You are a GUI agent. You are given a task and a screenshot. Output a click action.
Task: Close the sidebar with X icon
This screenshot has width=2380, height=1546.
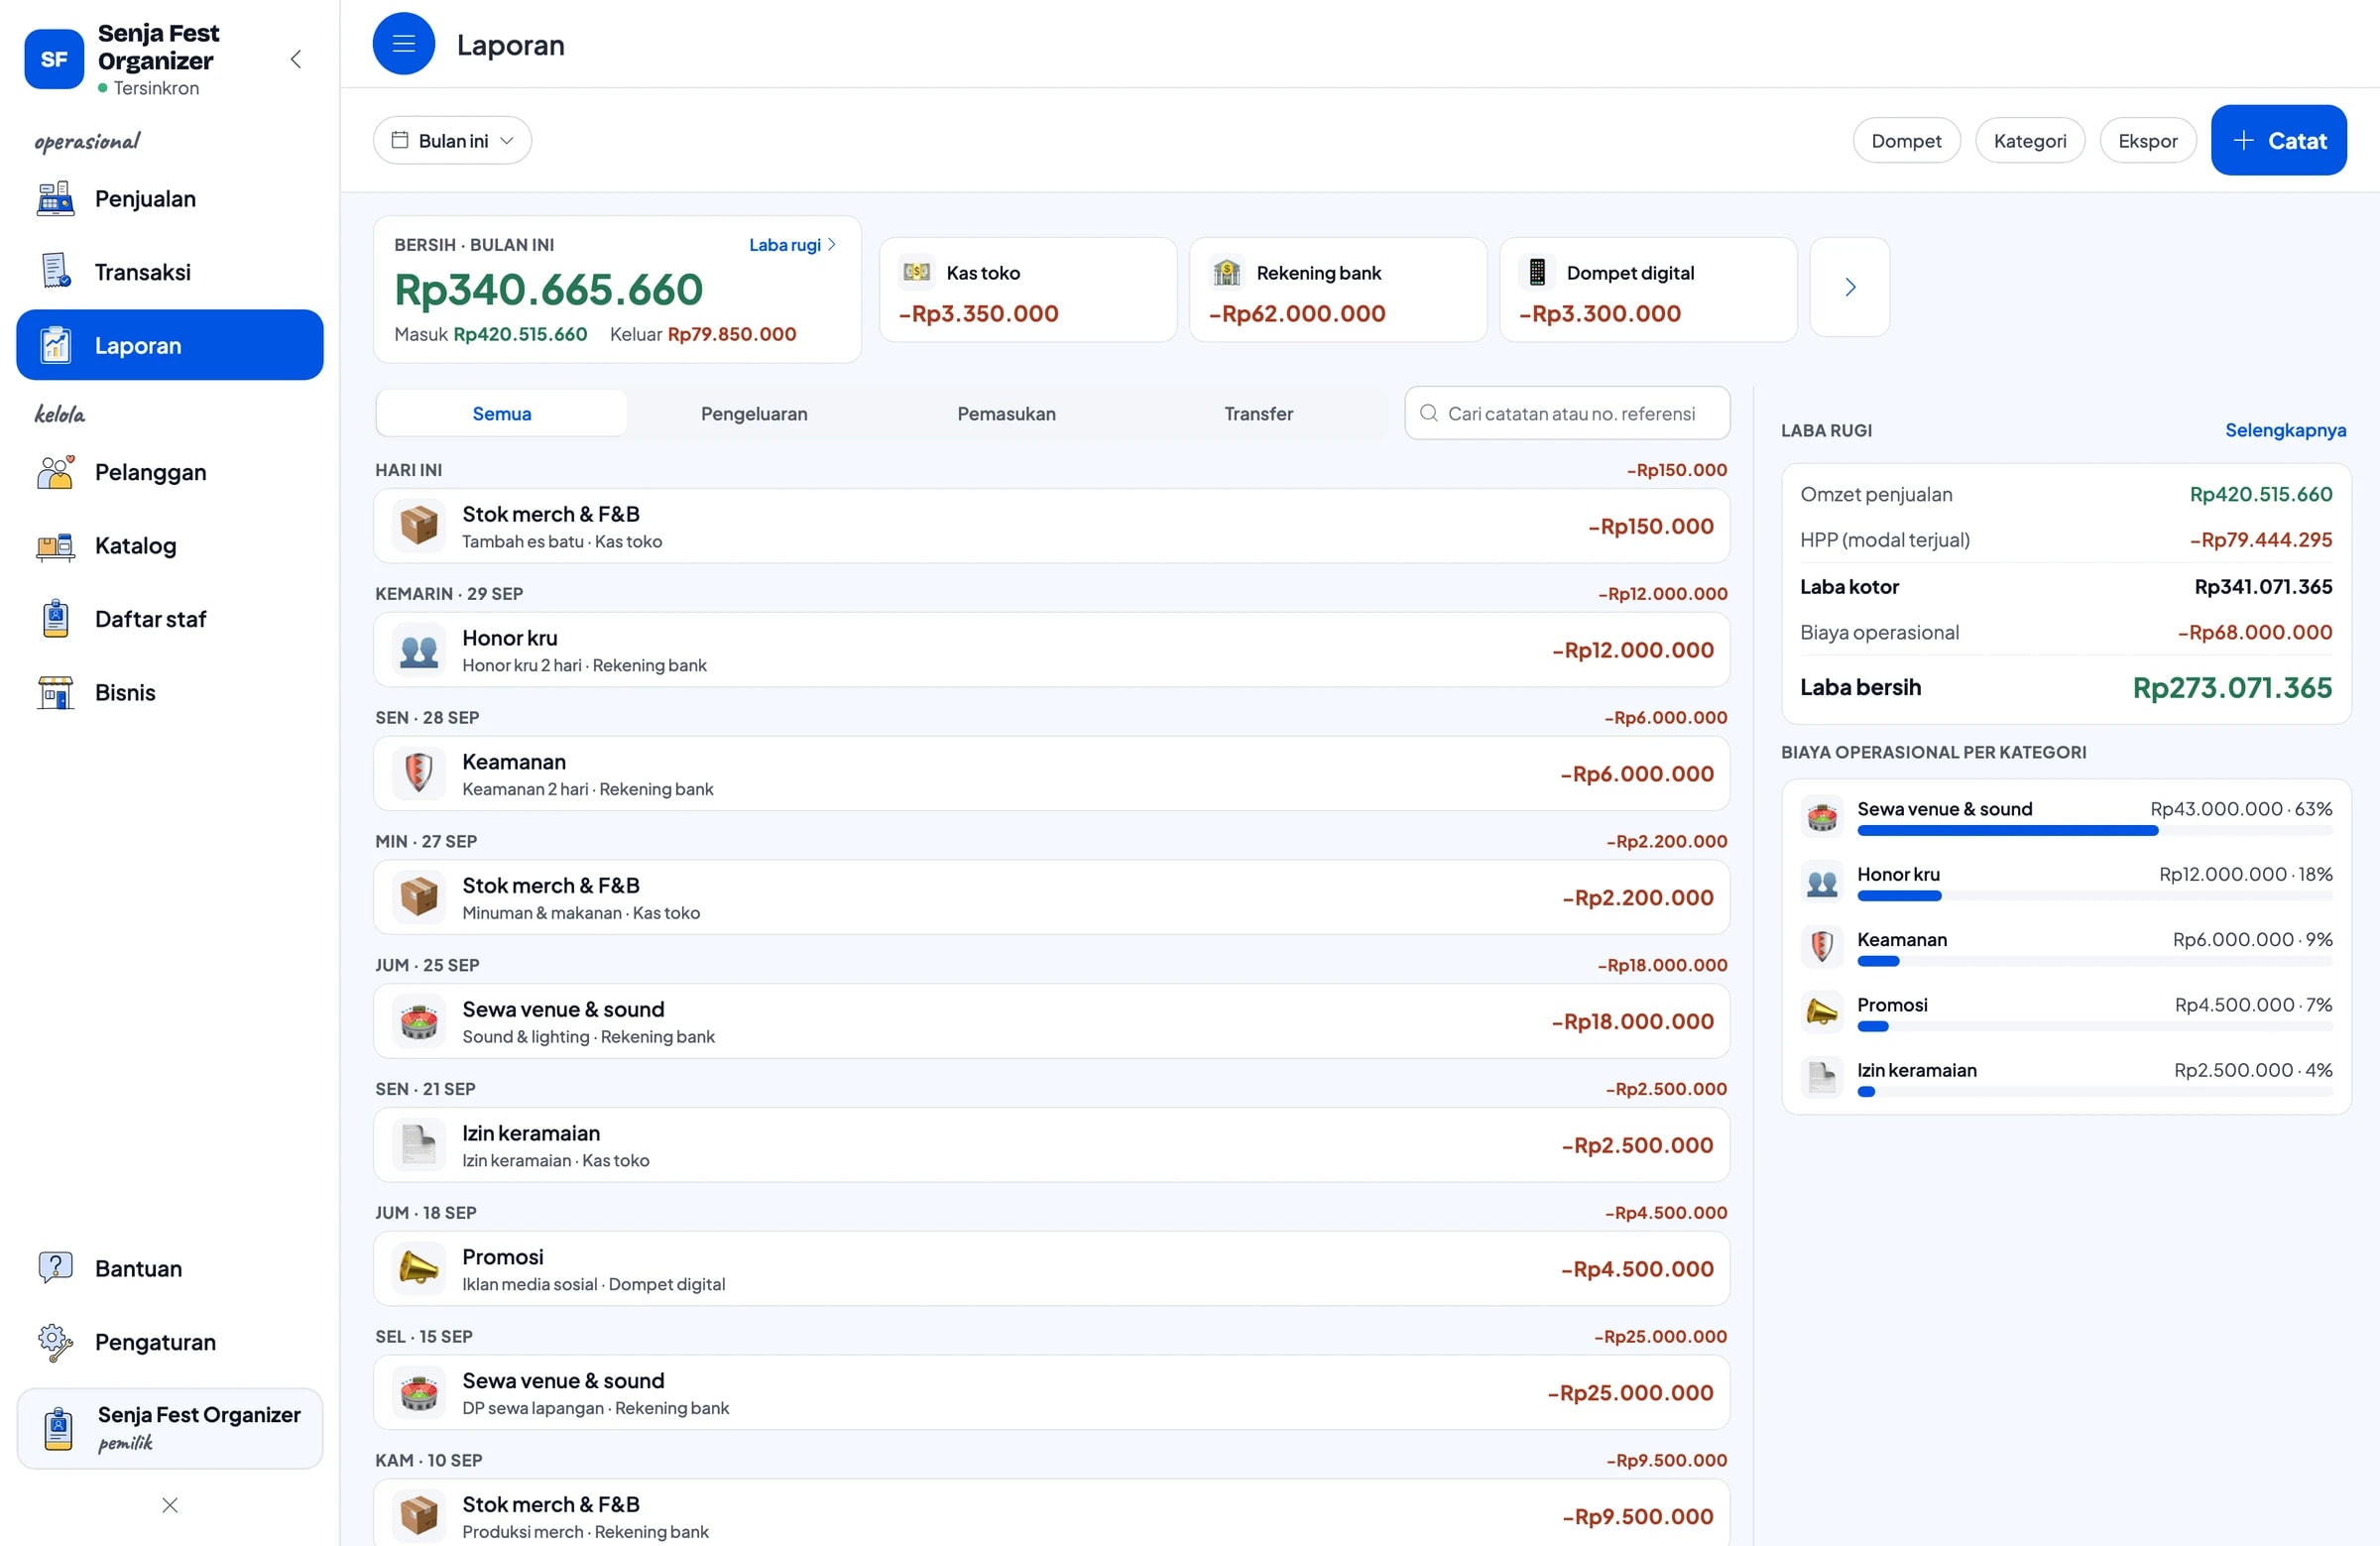[x=169, y=1504]
